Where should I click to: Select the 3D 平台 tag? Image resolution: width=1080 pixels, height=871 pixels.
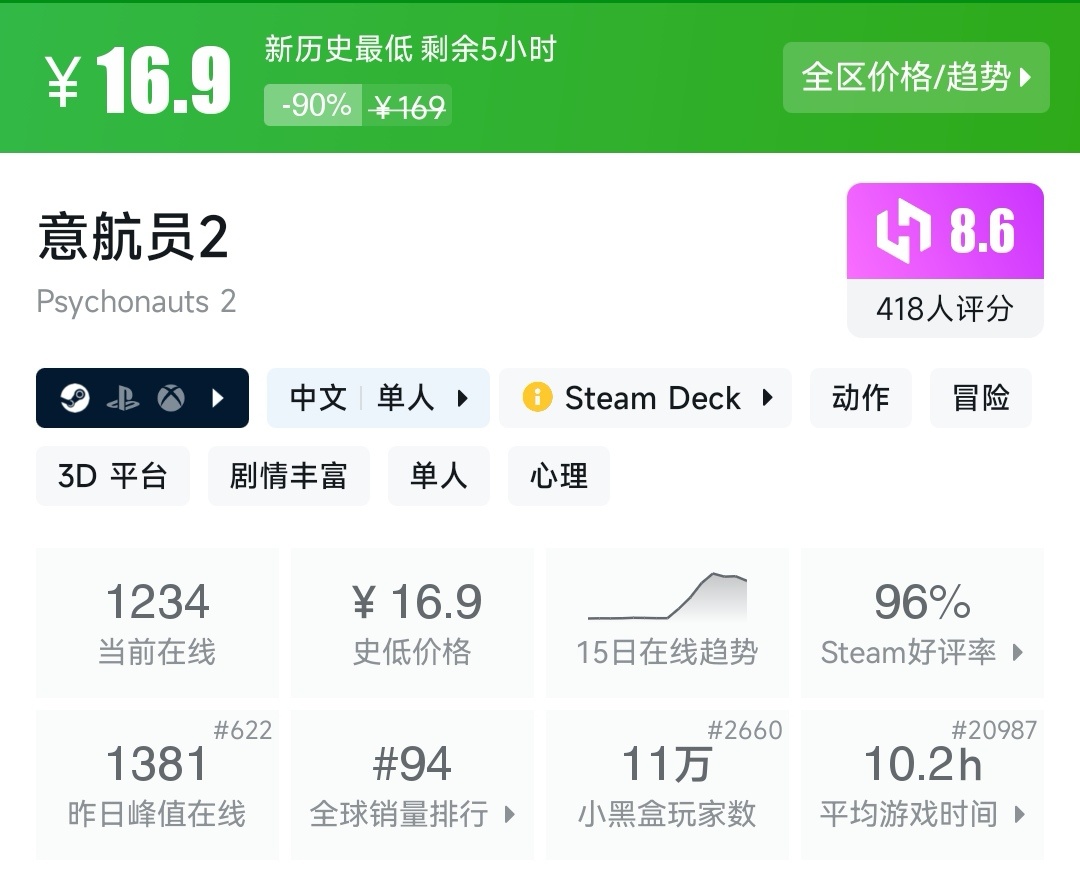[x=112, y=476]
